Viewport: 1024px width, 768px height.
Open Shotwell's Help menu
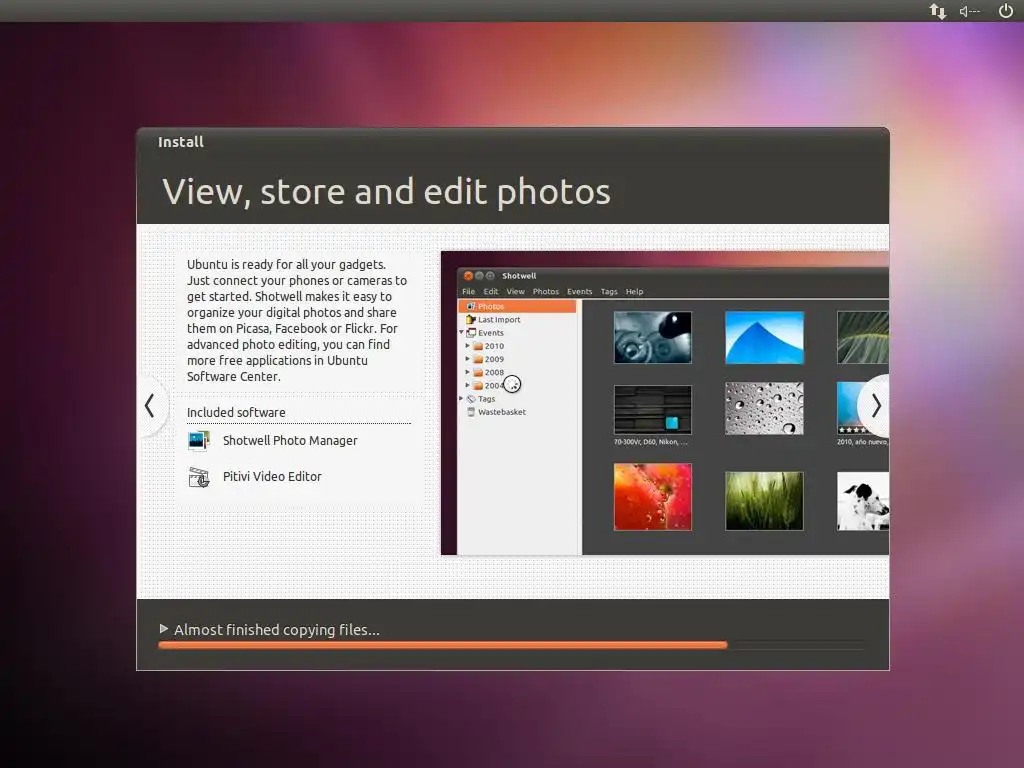click(634, 292)
